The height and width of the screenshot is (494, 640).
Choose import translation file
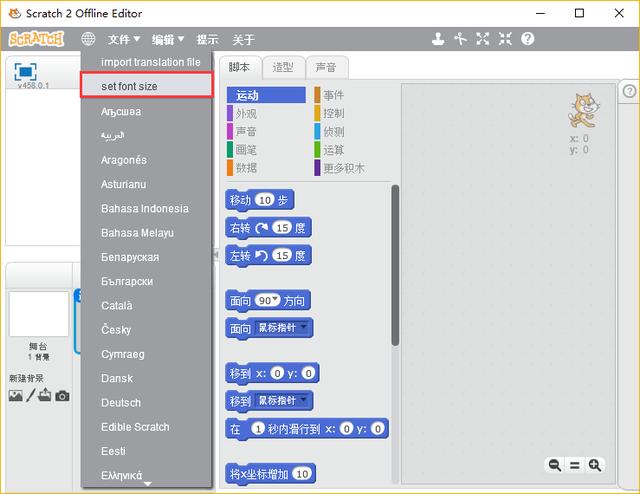tap(147, 62)
